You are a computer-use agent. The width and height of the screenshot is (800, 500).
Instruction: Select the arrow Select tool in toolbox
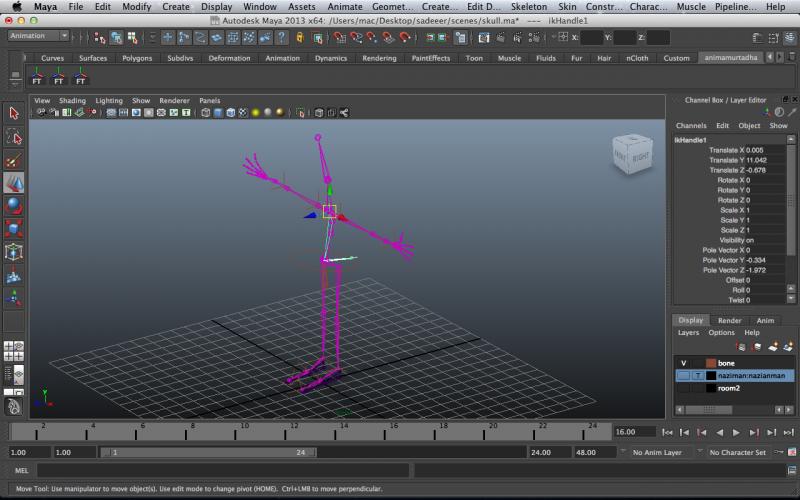click(x=14, y=113)
